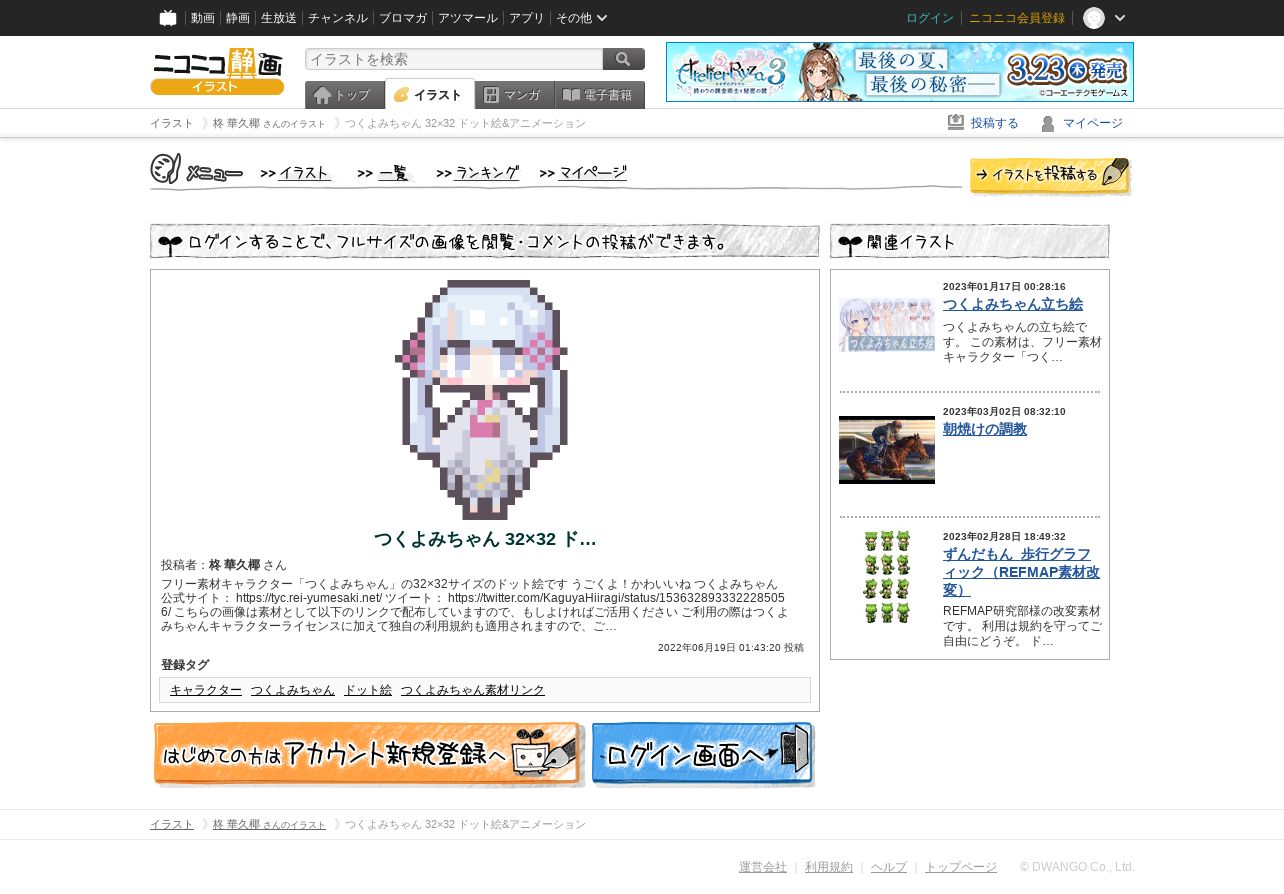The height and width of the screenshot is (894, 1284).
Task: Click timestamp 2023年01月17日 00:28:16
Action: point(1004,286)
